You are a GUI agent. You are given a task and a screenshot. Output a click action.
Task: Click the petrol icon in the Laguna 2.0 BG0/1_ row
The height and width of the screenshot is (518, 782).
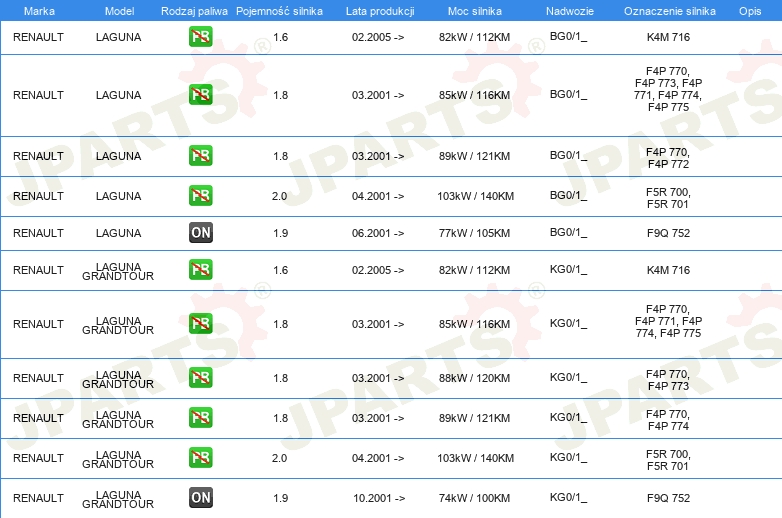200,195
